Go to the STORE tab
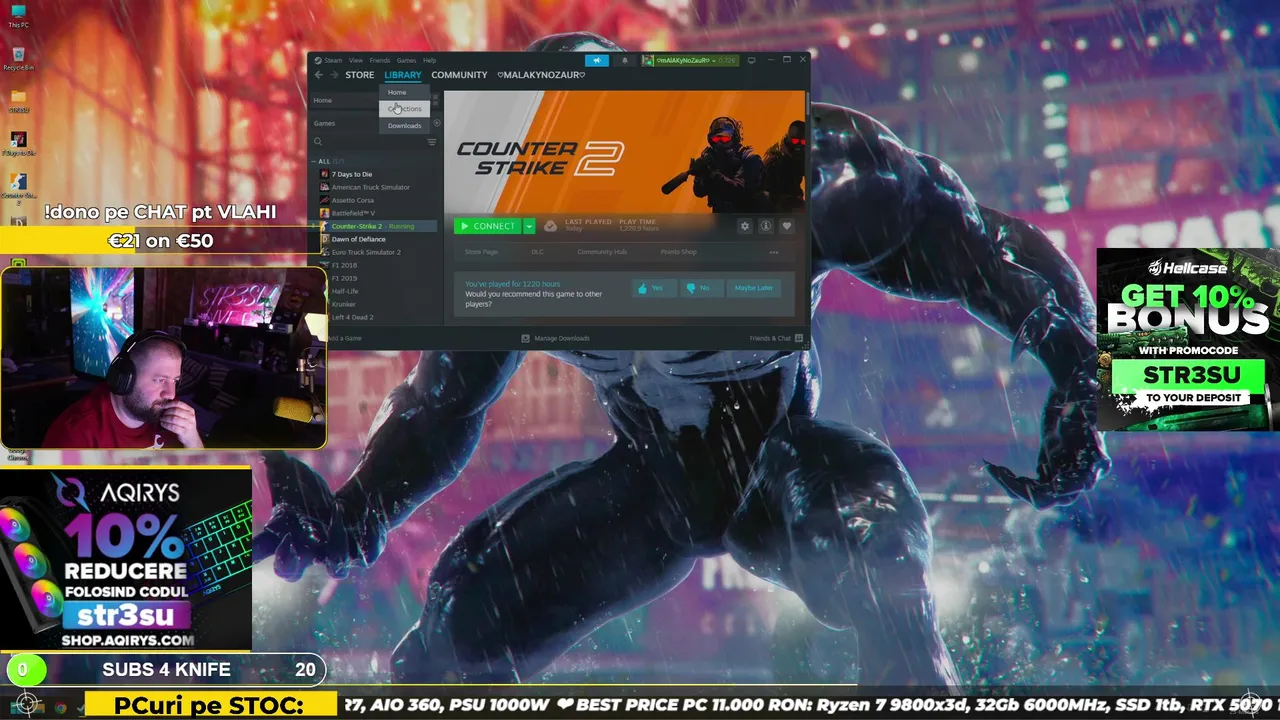This screenshot has width=1280, height=720. [x=360, y=75]
